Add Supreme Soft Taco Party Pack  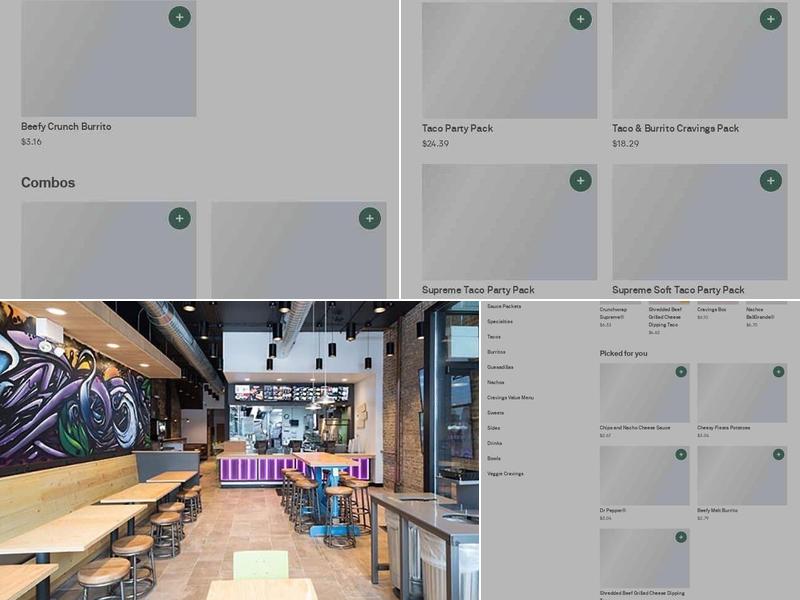(770, 181)
